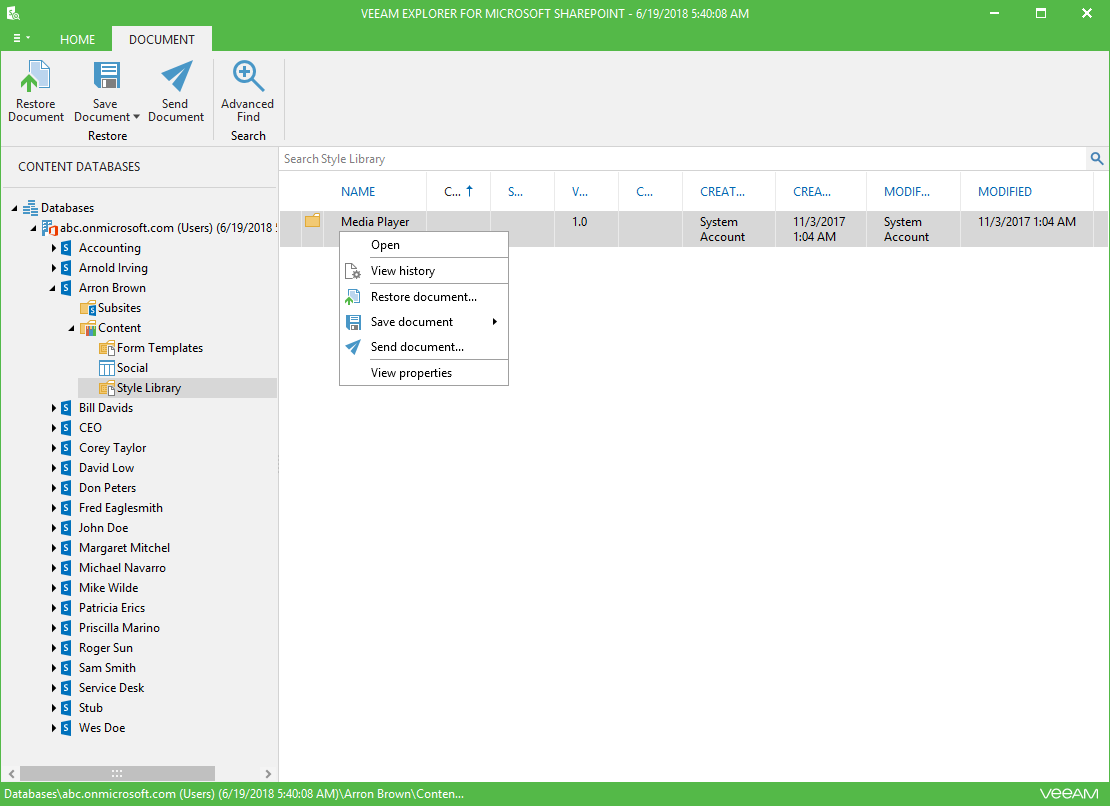The width and height of the screenshot is (1110, 806).
Task: Sort by the MODIF... column header
Action: click(x=907, y=192)
